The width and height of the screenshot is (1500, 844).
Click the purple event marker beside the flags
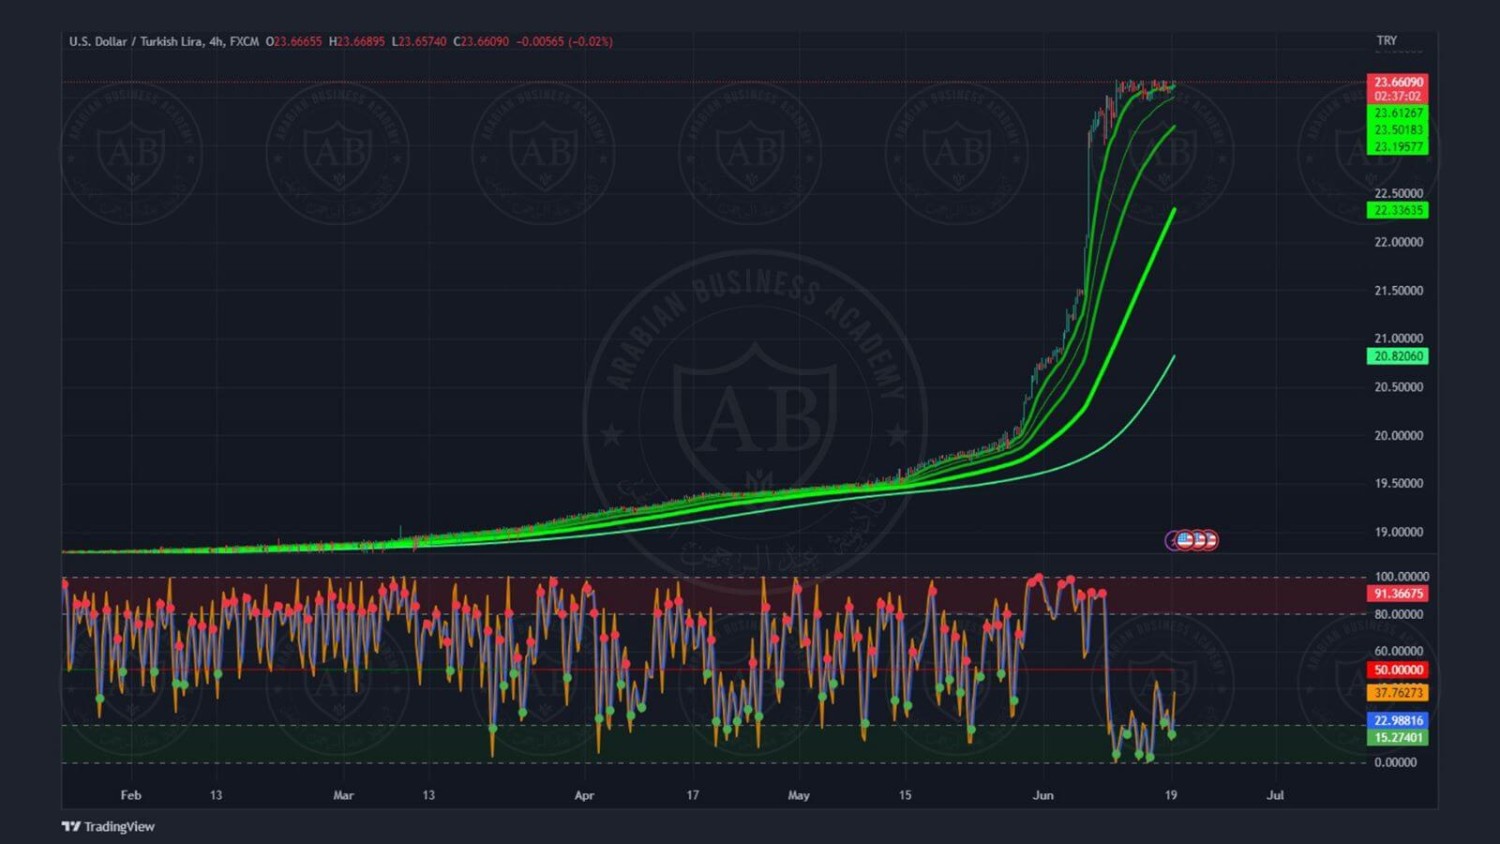pos(1172,540)
